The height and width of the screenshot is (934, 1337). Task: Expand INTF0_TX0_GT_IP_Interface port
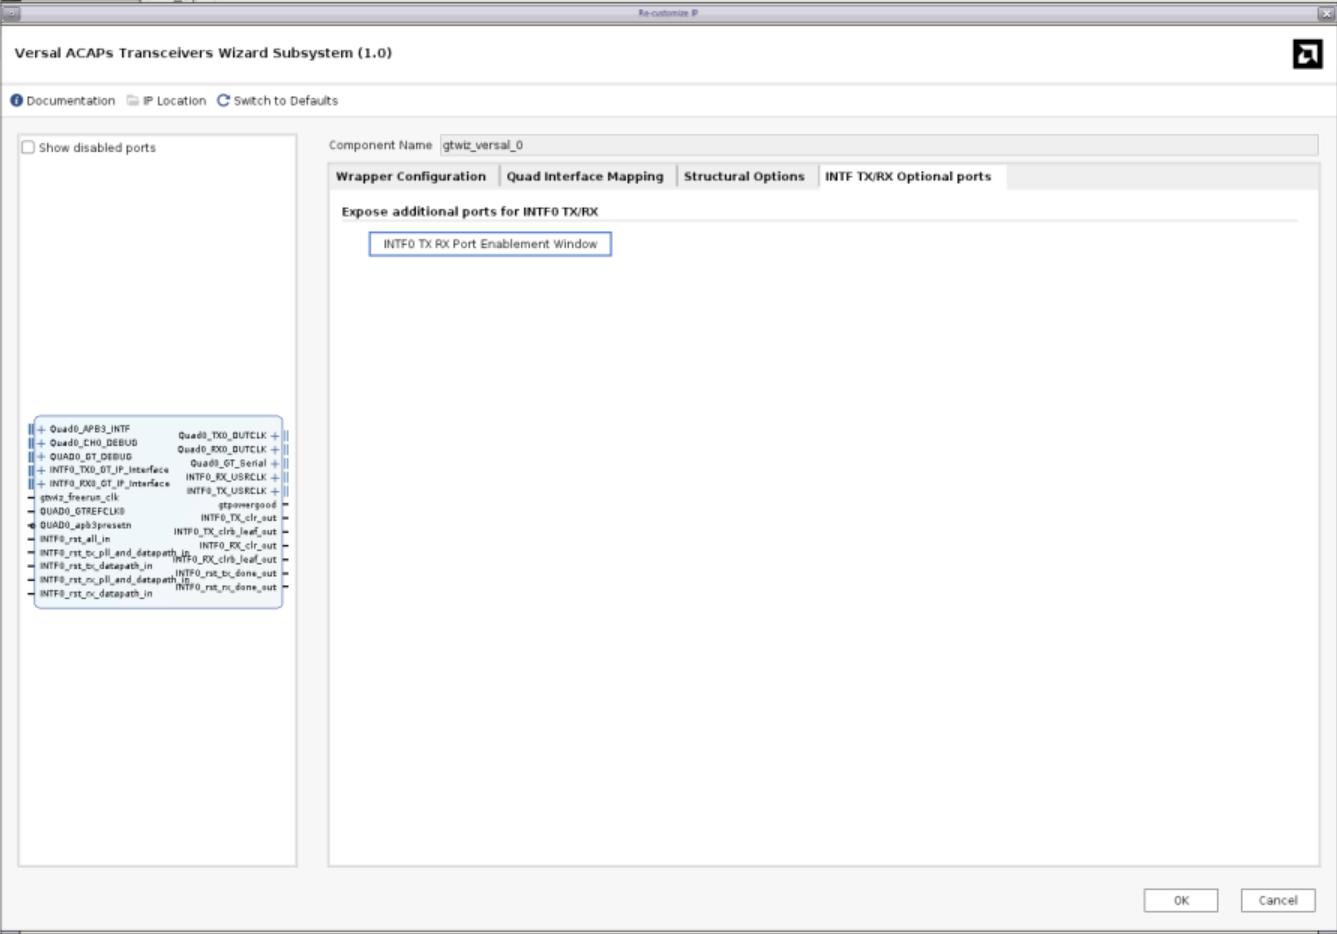[41, 470]
